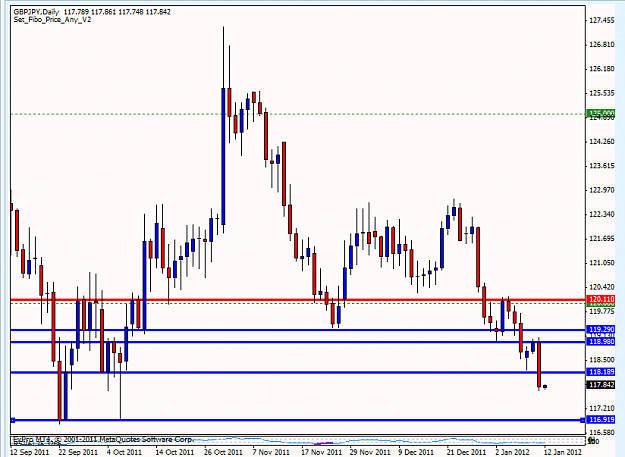Click the 123.615 price axis label

(601, 166)
